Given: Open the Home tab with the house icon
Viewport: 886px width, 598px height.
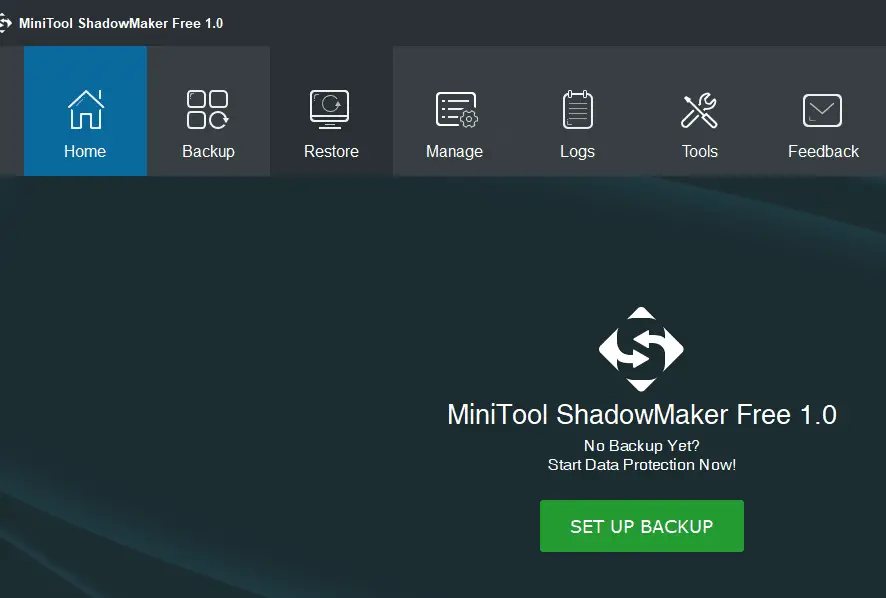Looking at the screenshot, I should coord(85,111).
